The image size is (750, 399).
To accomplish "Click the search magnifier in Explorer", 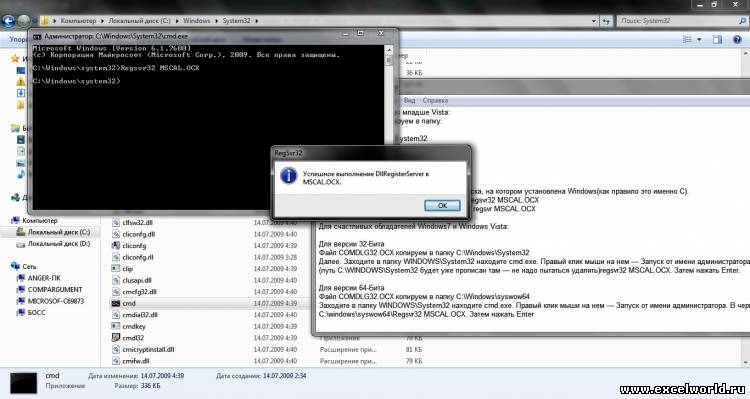I will pyautogui.click(x=743, y=21).
